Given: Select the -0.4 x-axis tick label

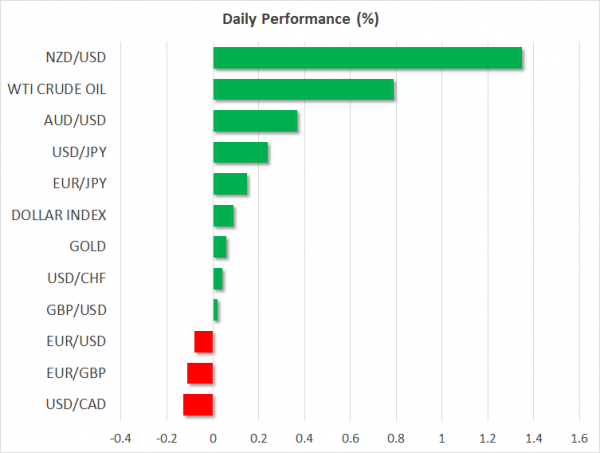Looking at the screenshot, I should pos(120,439).
